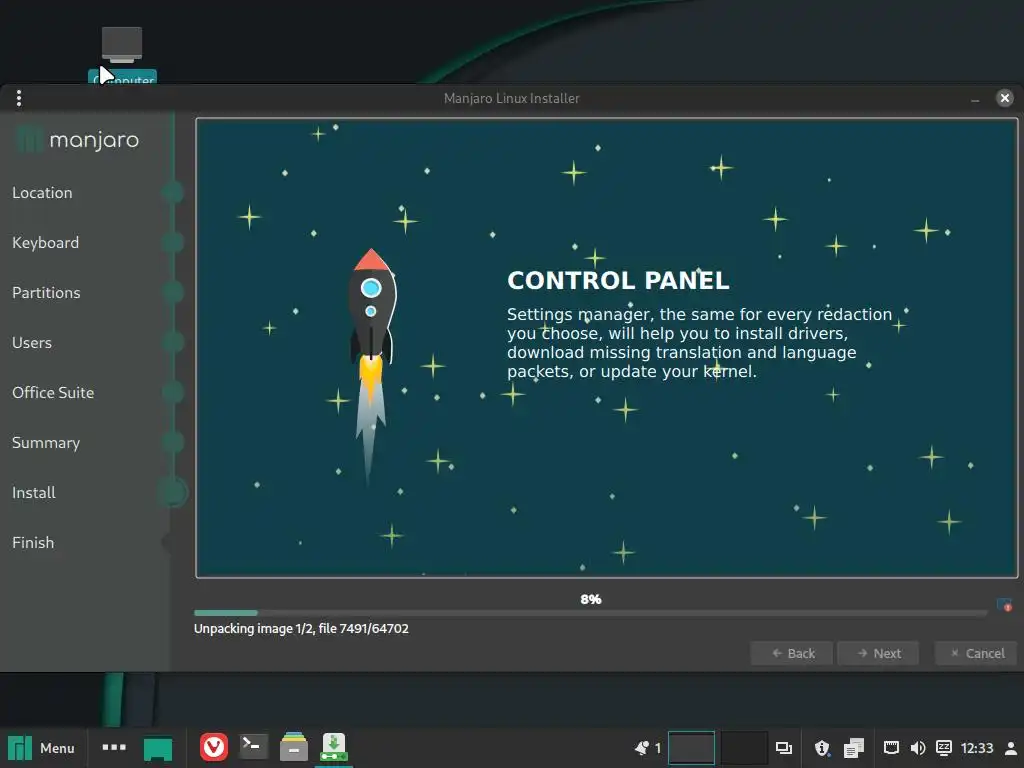Open the Manjaro Menu launcher

[41, 748]
